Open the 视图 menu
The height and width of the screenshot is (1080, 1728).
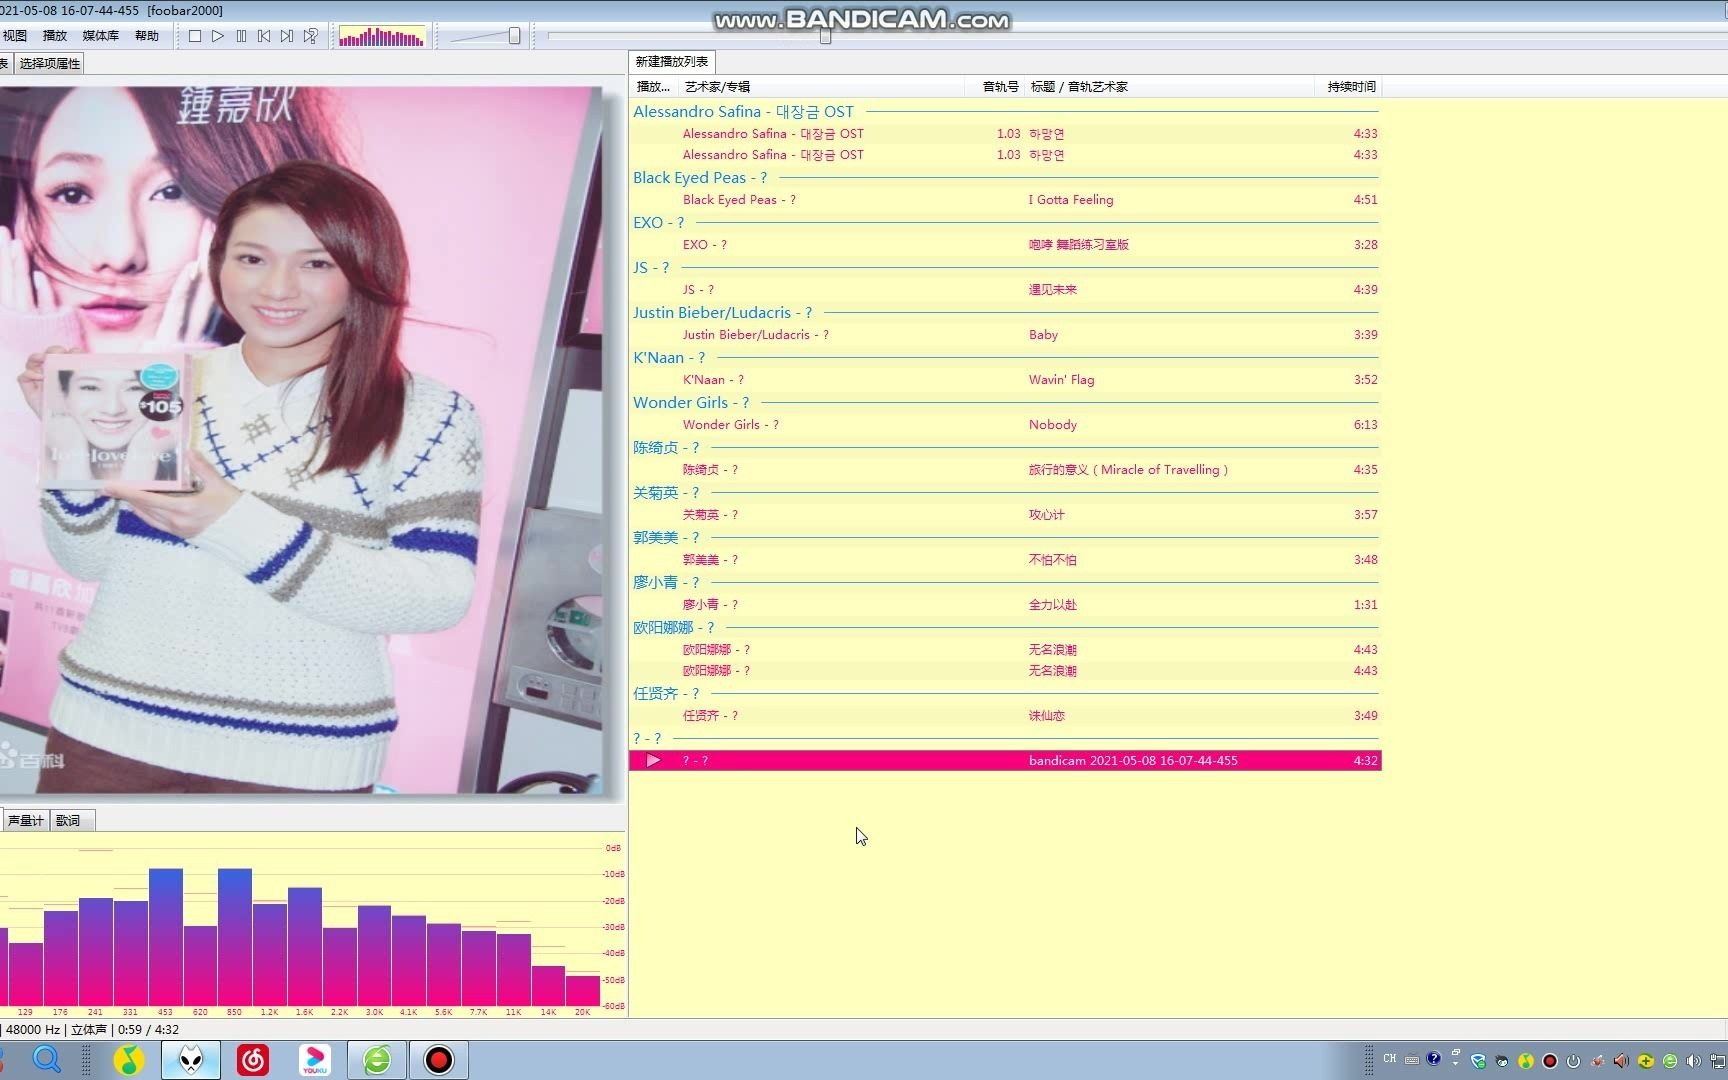click(x=15, y=36)
